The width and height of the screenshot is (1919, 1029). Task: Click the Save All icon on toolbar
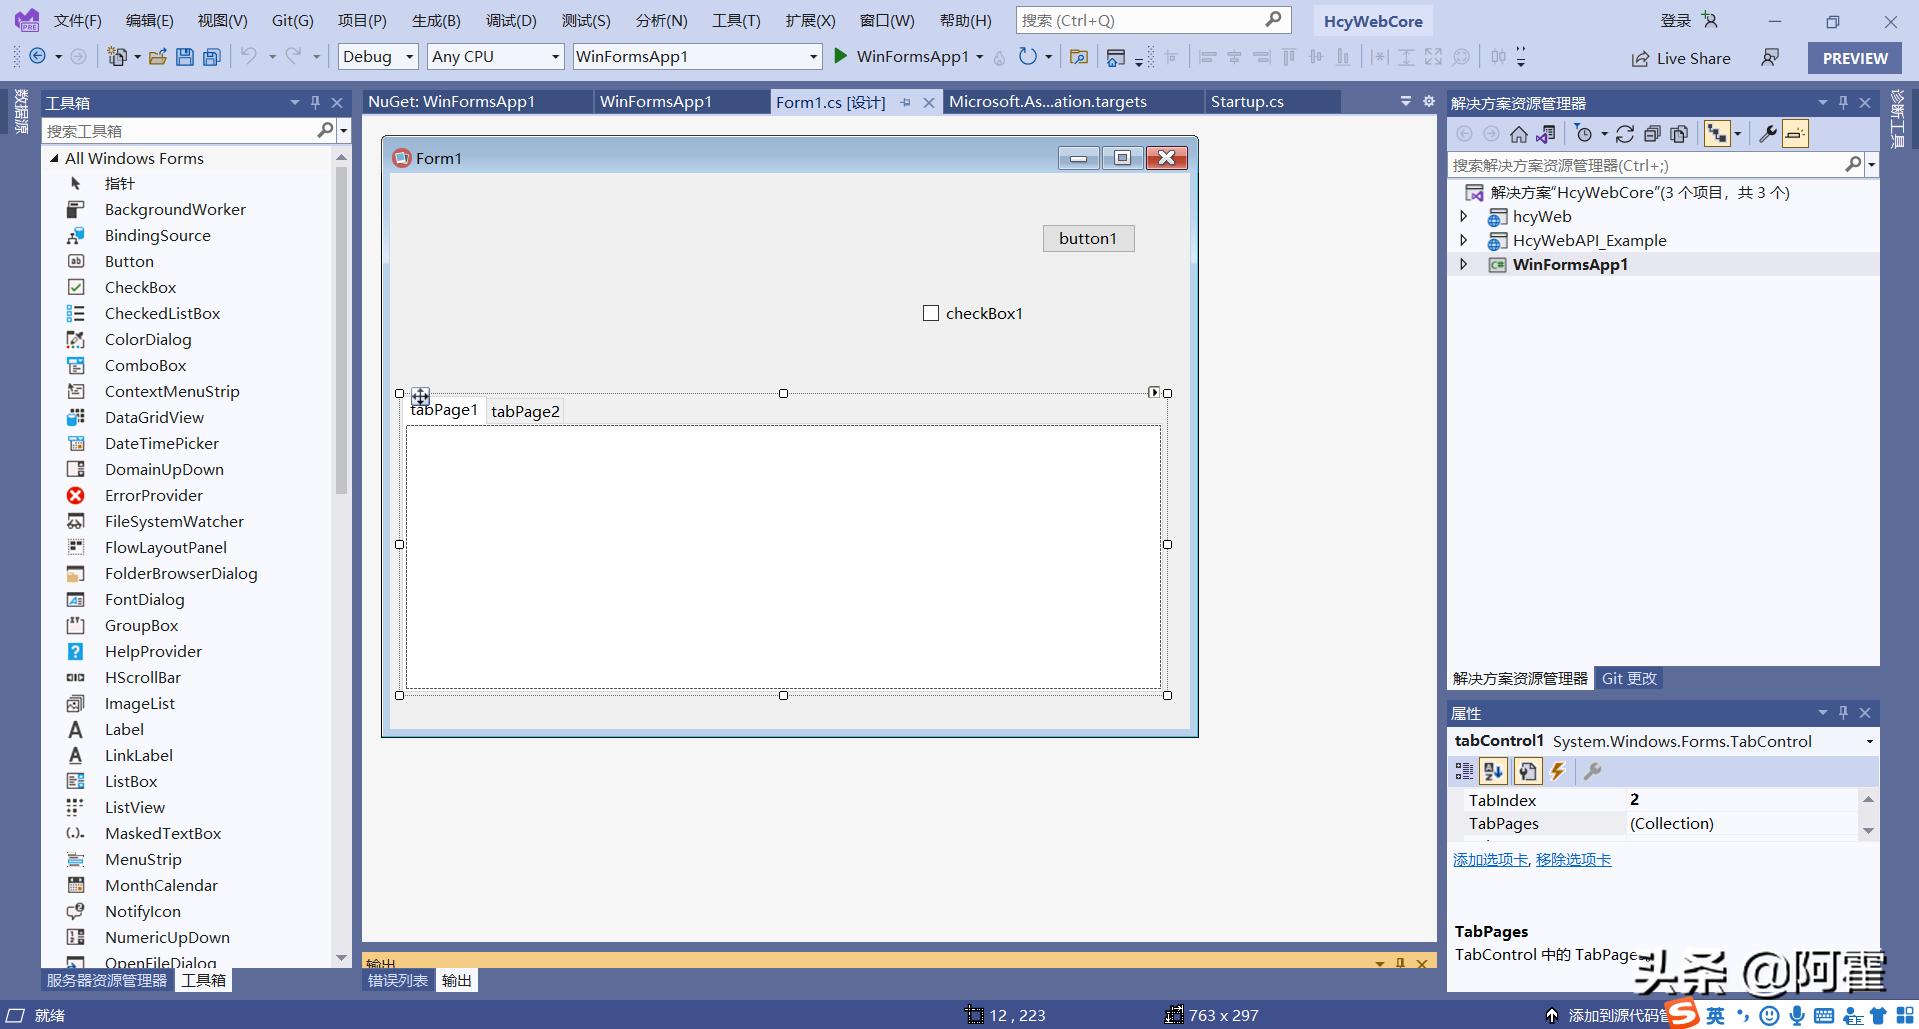click(210, 57)
